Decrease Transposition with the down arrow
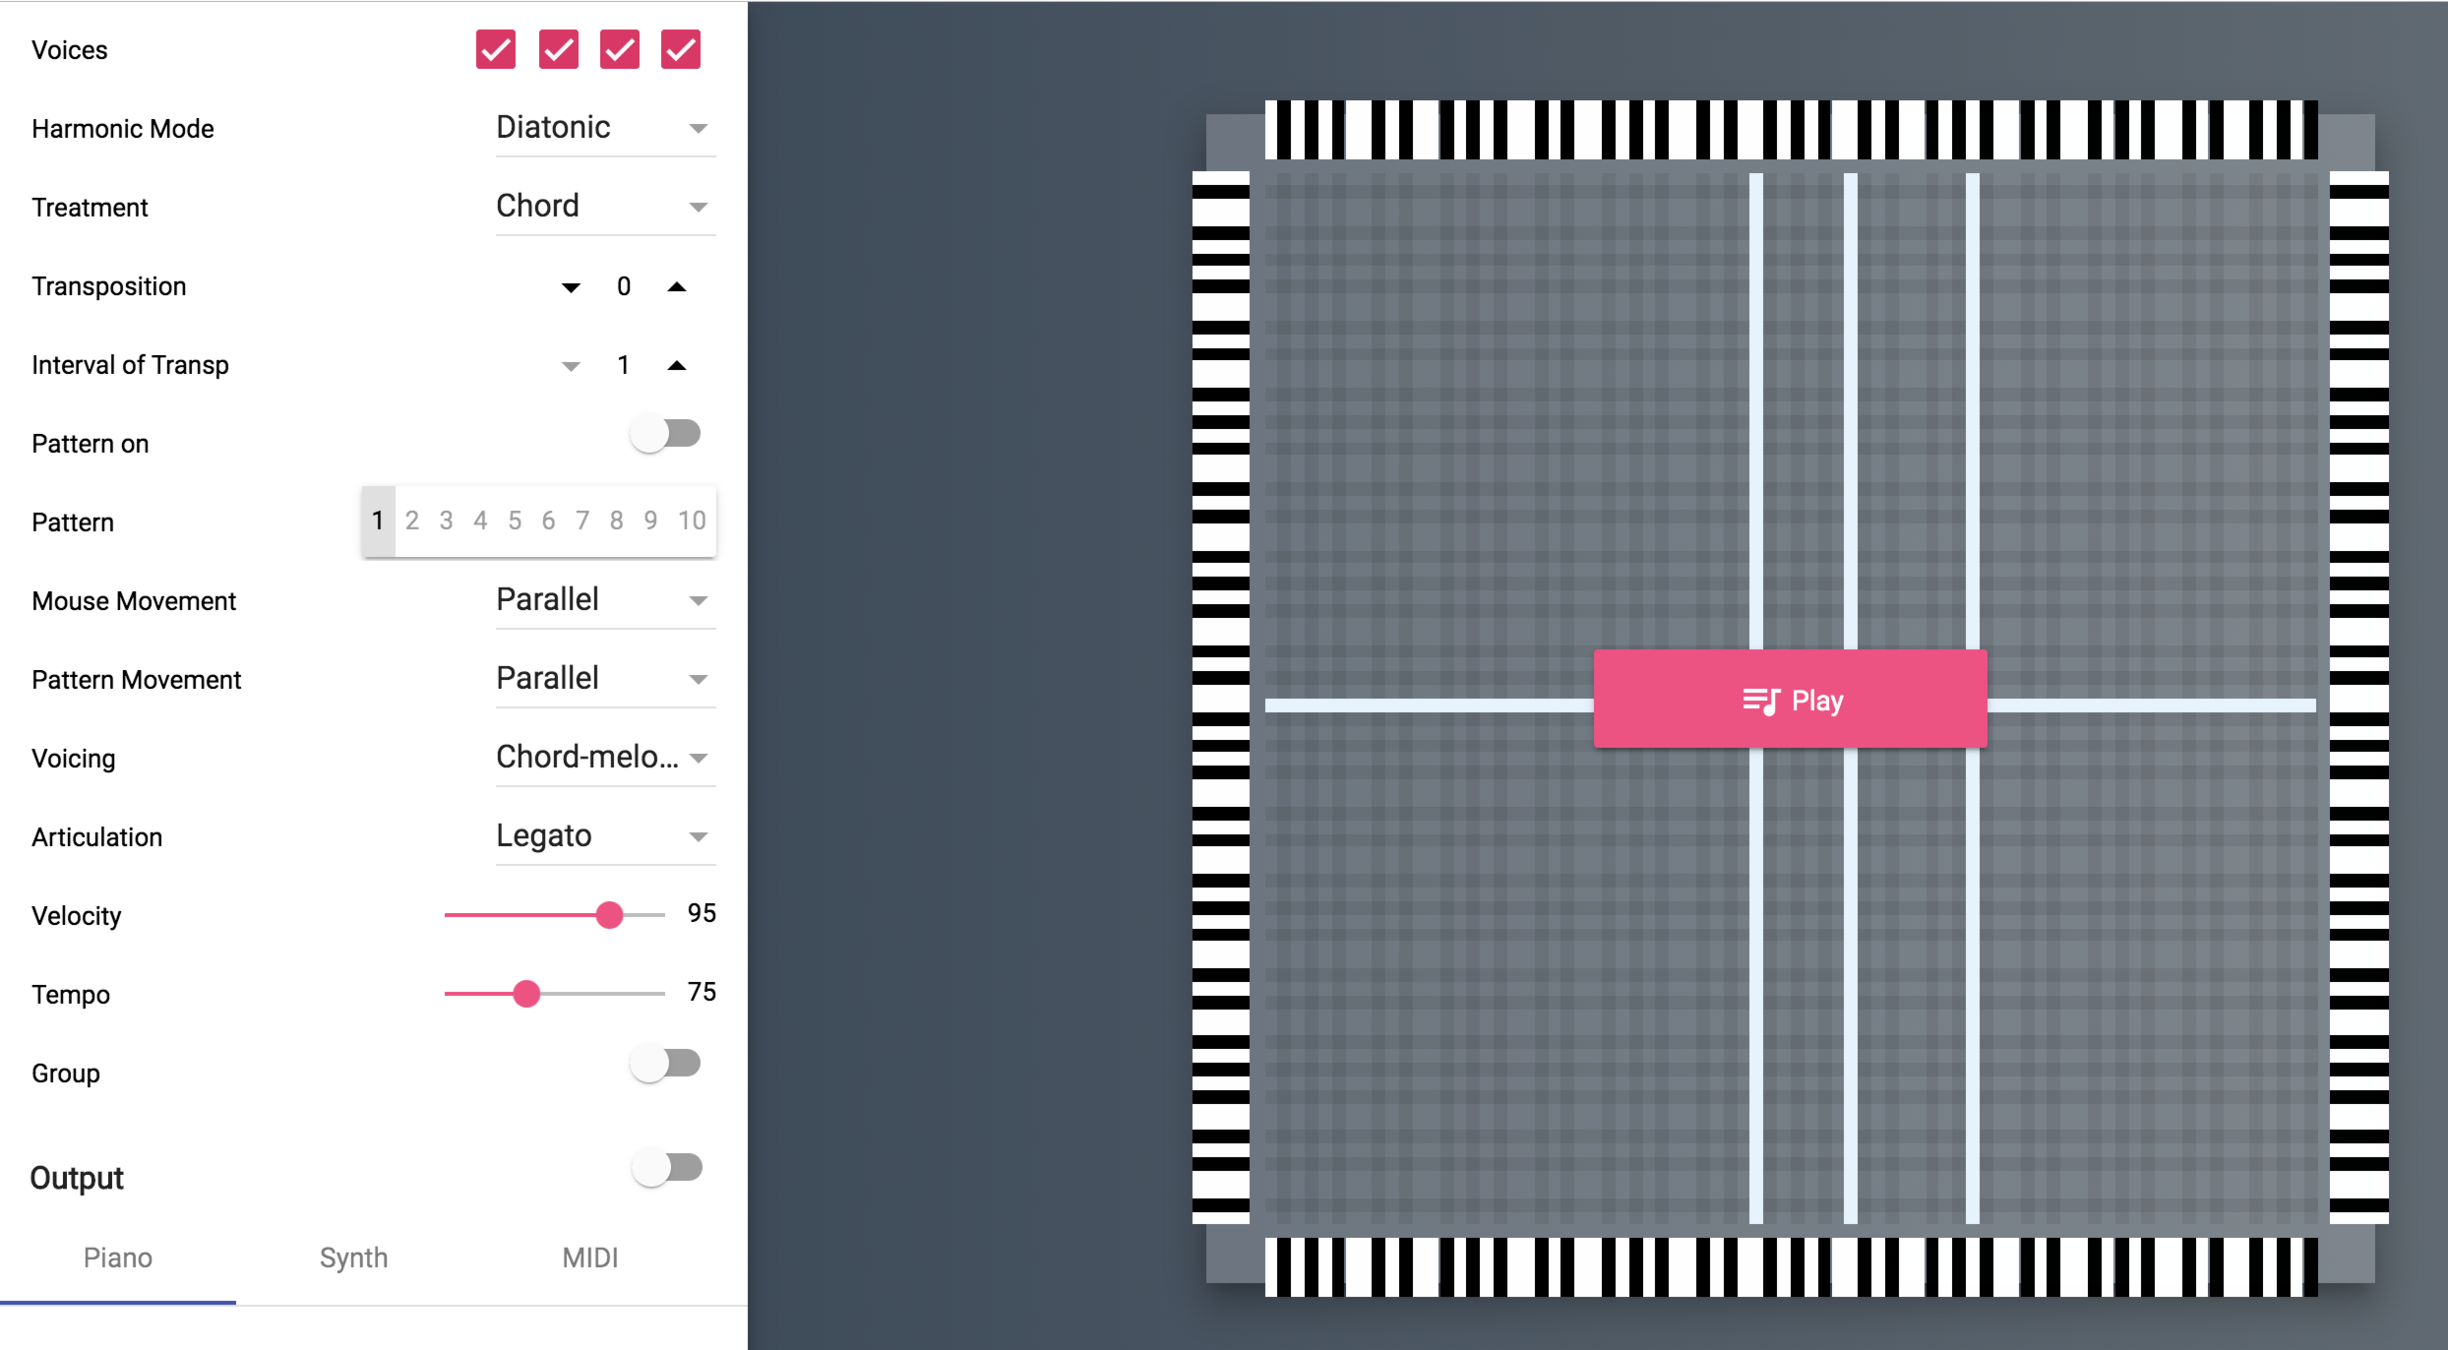2448x1350 pixels. click(570, 287)
